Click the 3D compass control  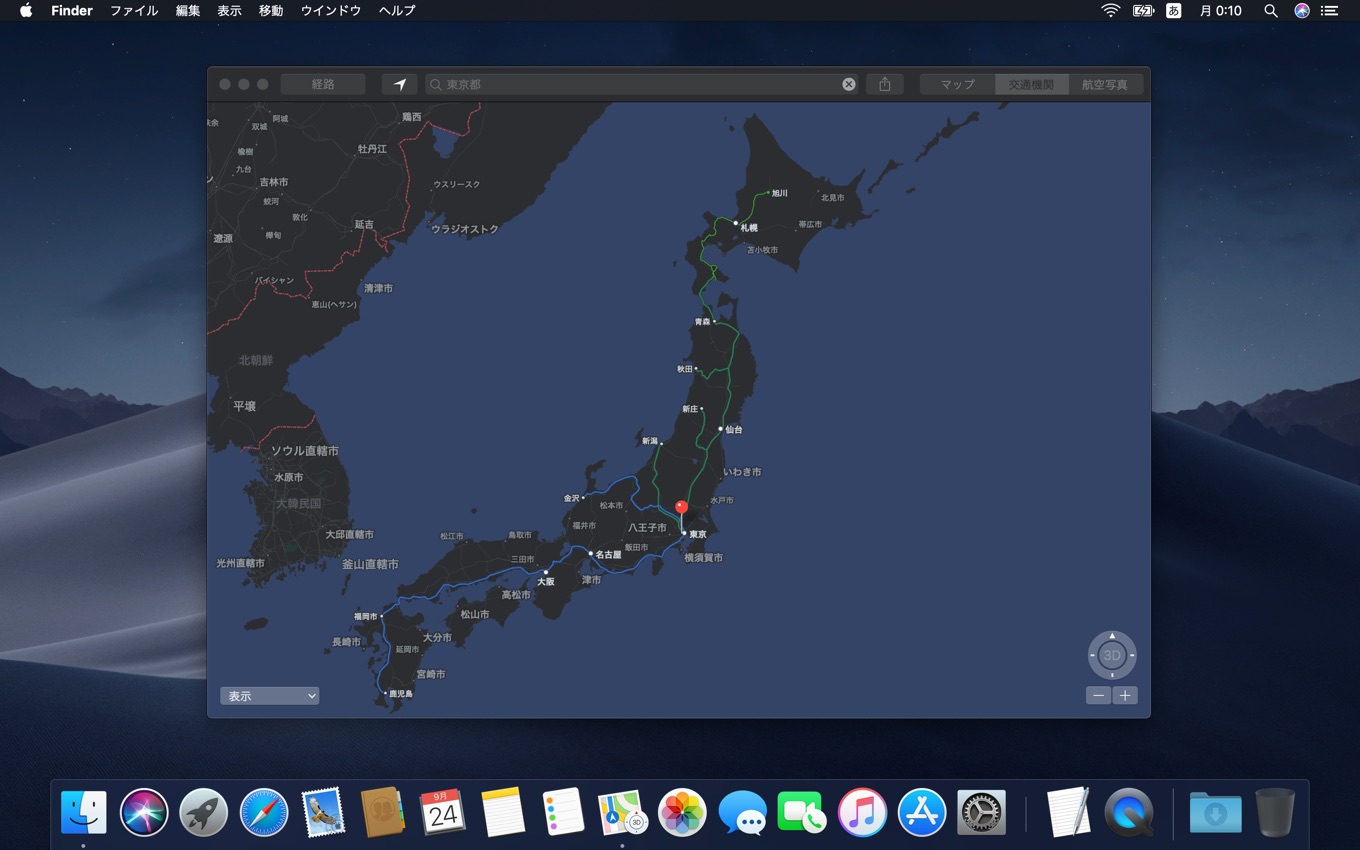(1112, 655)
